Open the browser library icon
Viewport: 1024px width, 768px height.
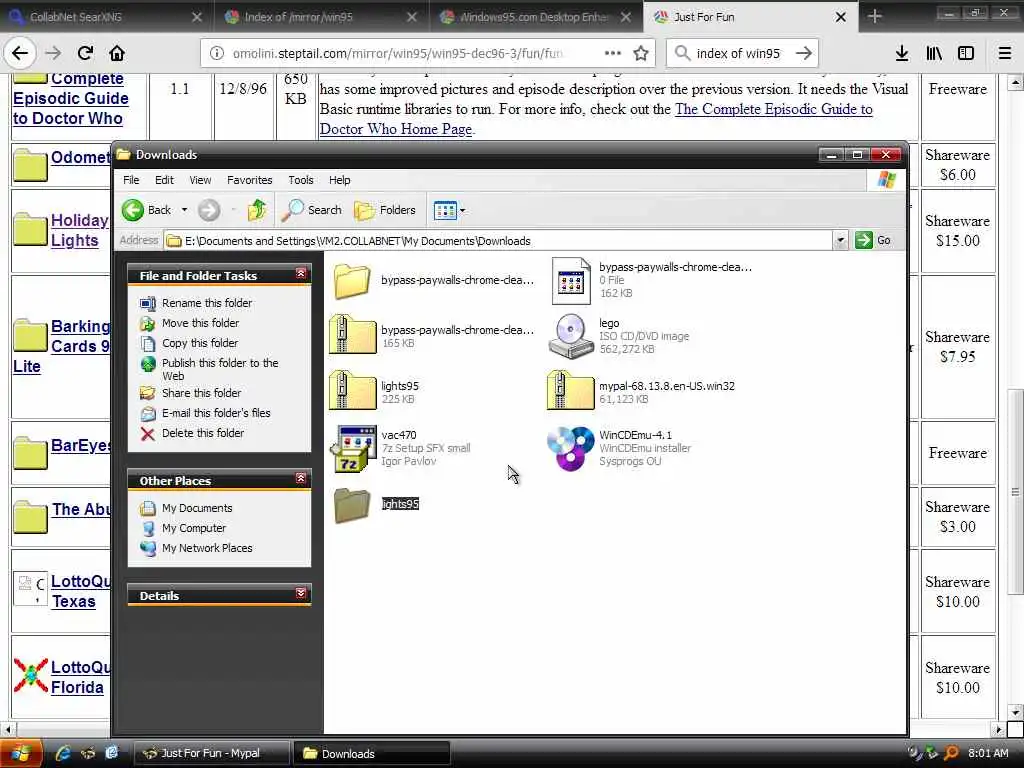pos(934,53)
